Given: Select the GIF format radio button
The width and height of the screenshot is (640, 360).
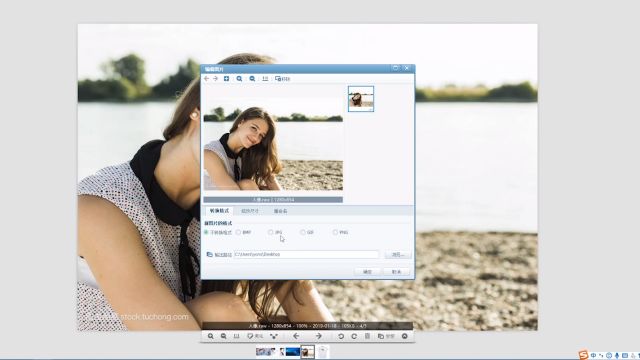Looking at the screenshot, I should click(x=302, y=232).
